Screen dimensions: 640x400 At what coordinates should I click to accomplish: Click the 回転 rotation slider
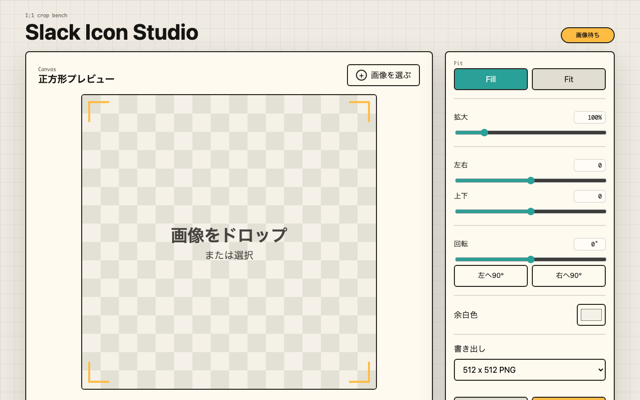[530, 259]
